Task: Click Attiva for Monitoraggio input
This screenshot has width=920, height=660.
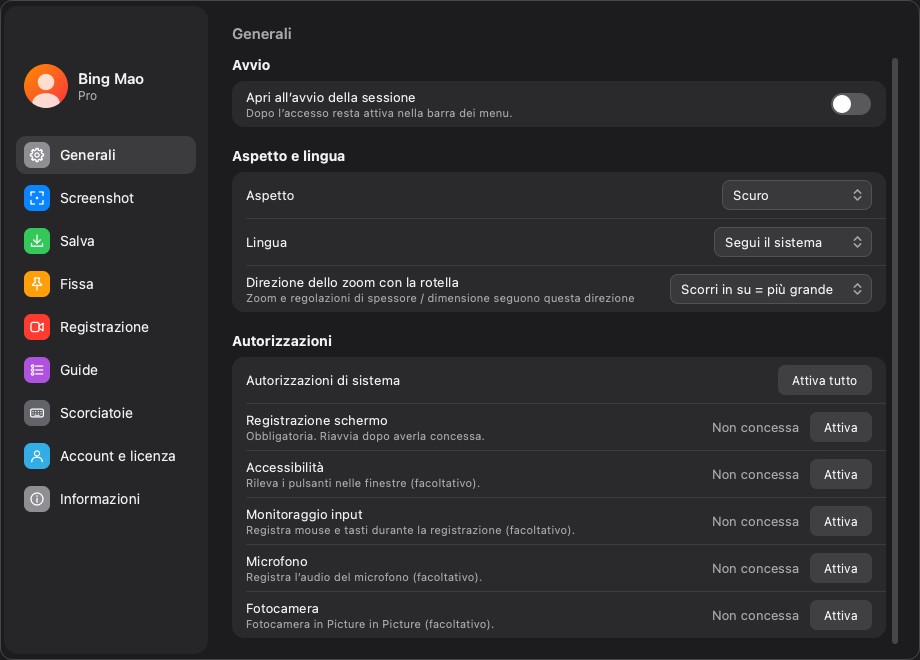Action: [x=840, y=522]
